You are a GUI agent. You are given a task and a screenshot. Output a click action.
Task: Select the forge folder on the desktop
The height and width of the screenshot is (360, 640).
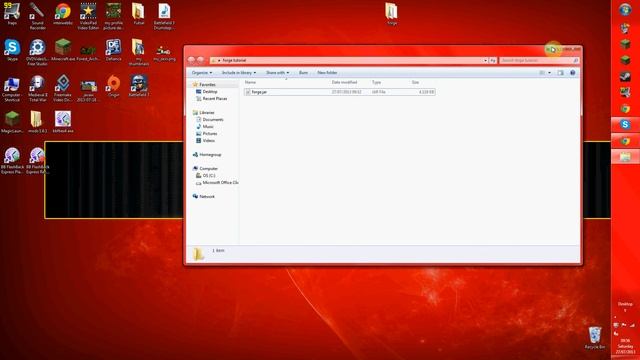tap(391, 13)
